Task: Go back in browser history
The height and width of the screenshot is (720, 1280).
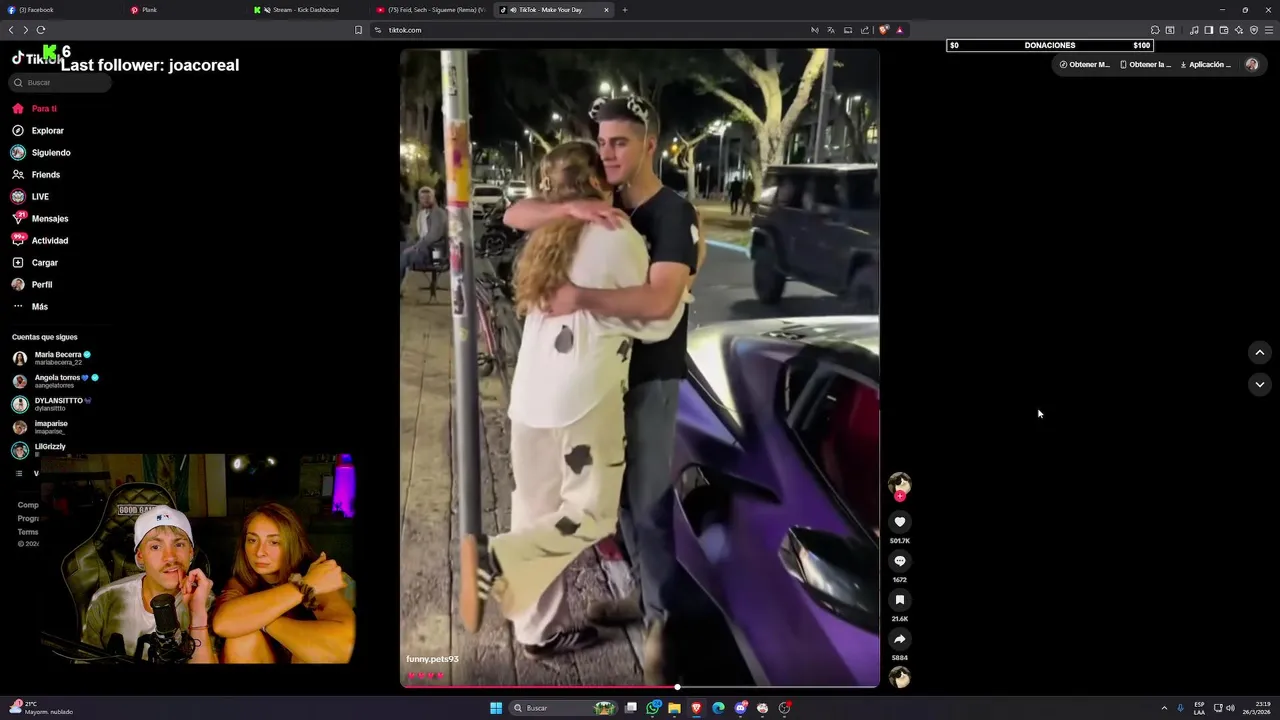Action: (11, 30)
